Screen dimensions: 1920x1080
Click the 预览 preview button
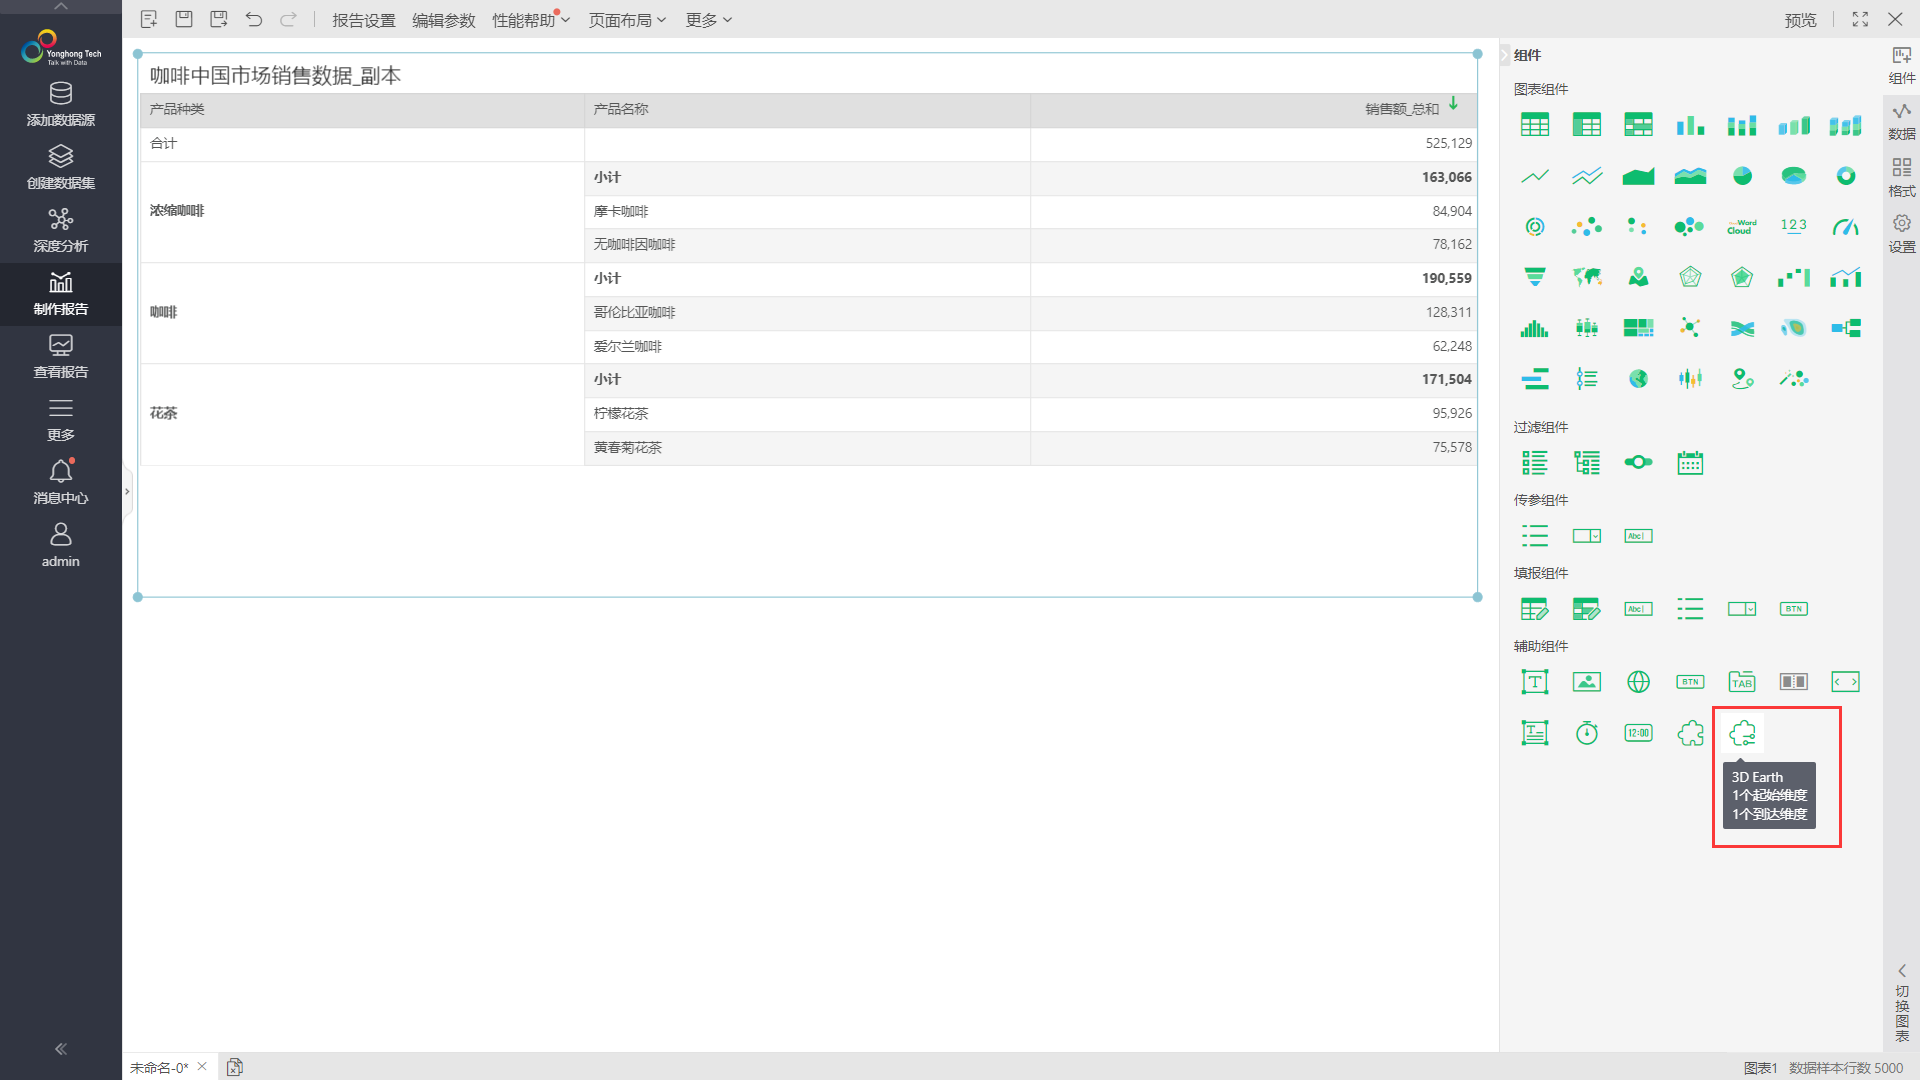pos(1800,20)
